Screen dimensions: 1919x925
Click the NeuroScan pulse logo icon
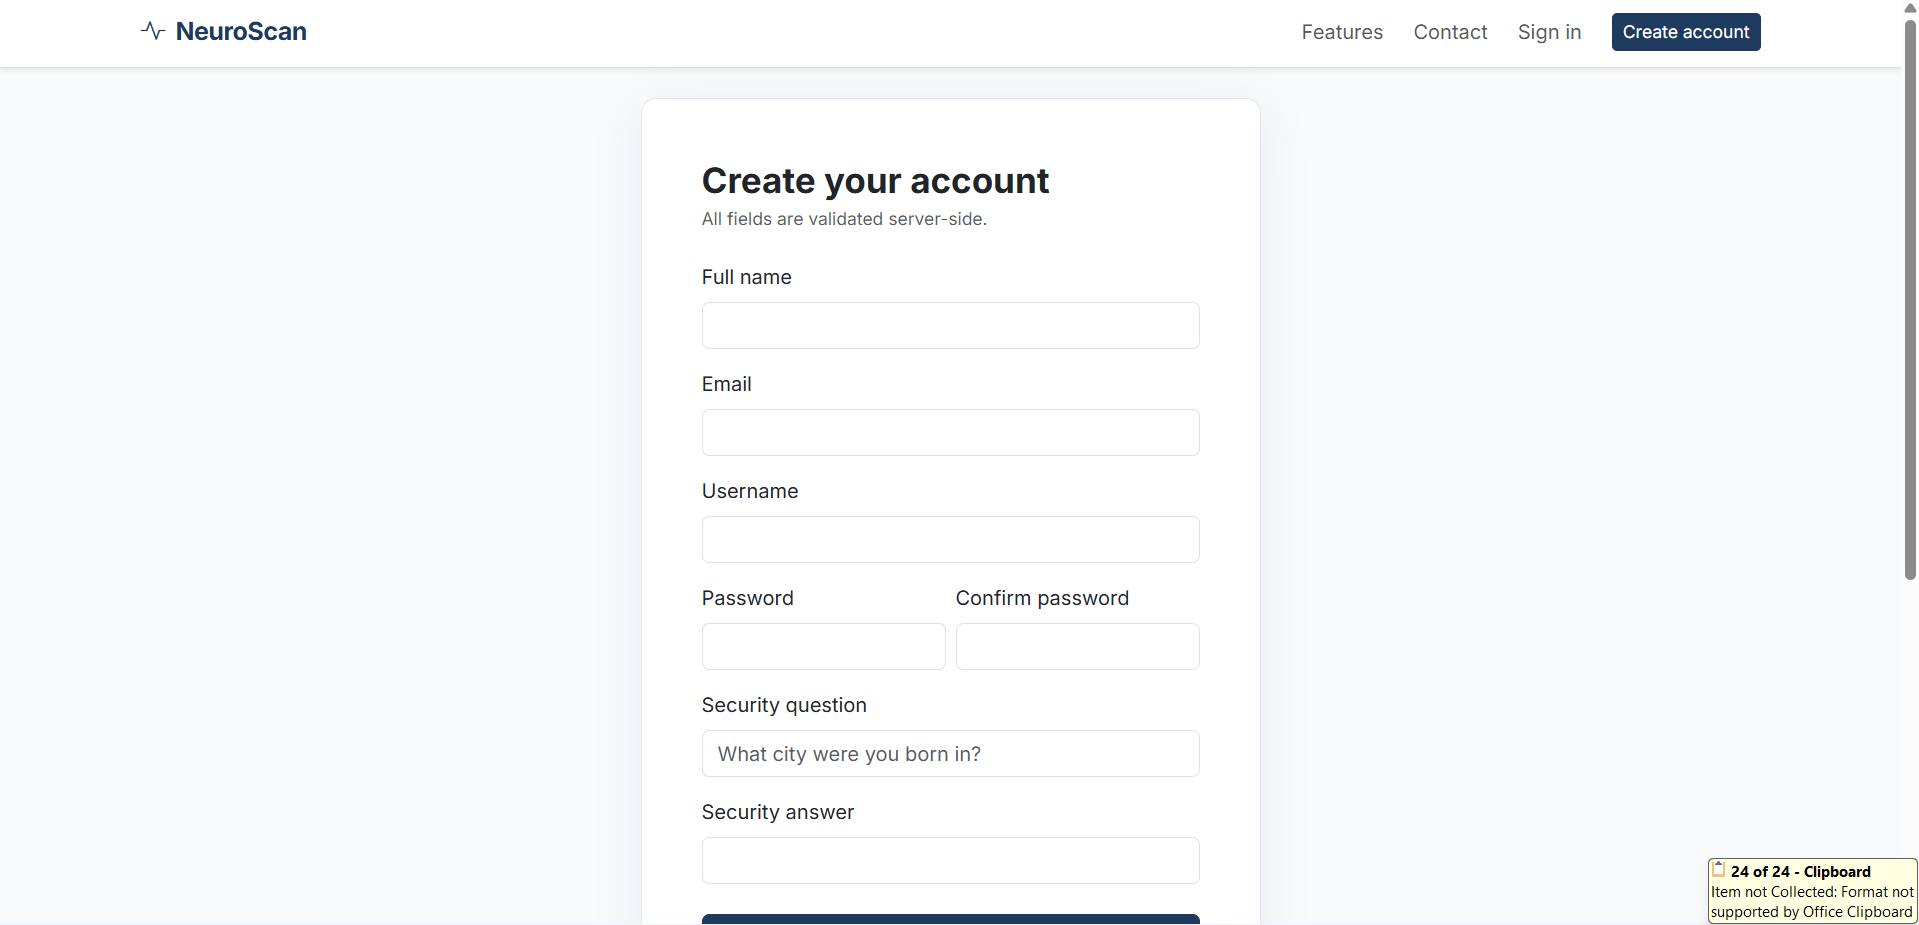pyautogui.click(x=153, y=31)
